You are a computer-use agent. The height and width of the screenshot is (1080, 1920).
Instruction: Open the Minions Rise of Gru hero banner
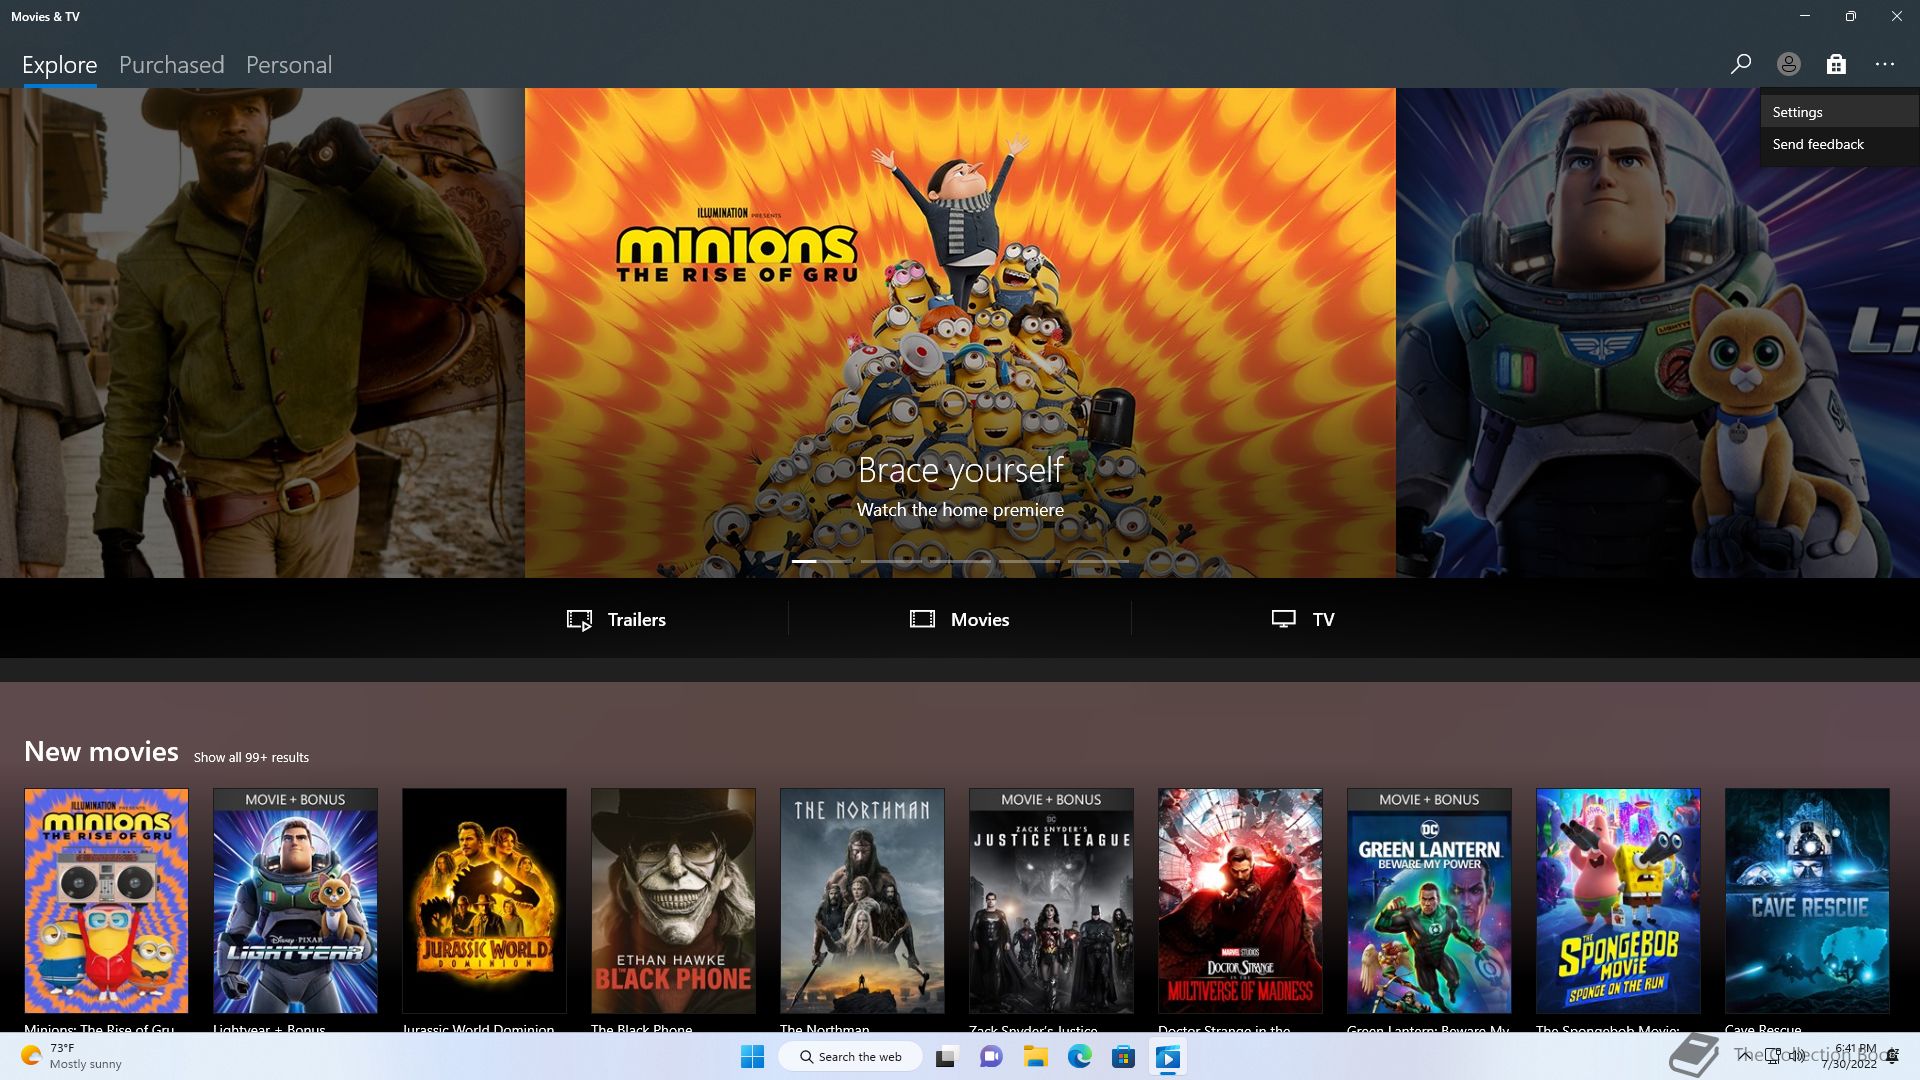click(x=960, y=332)
